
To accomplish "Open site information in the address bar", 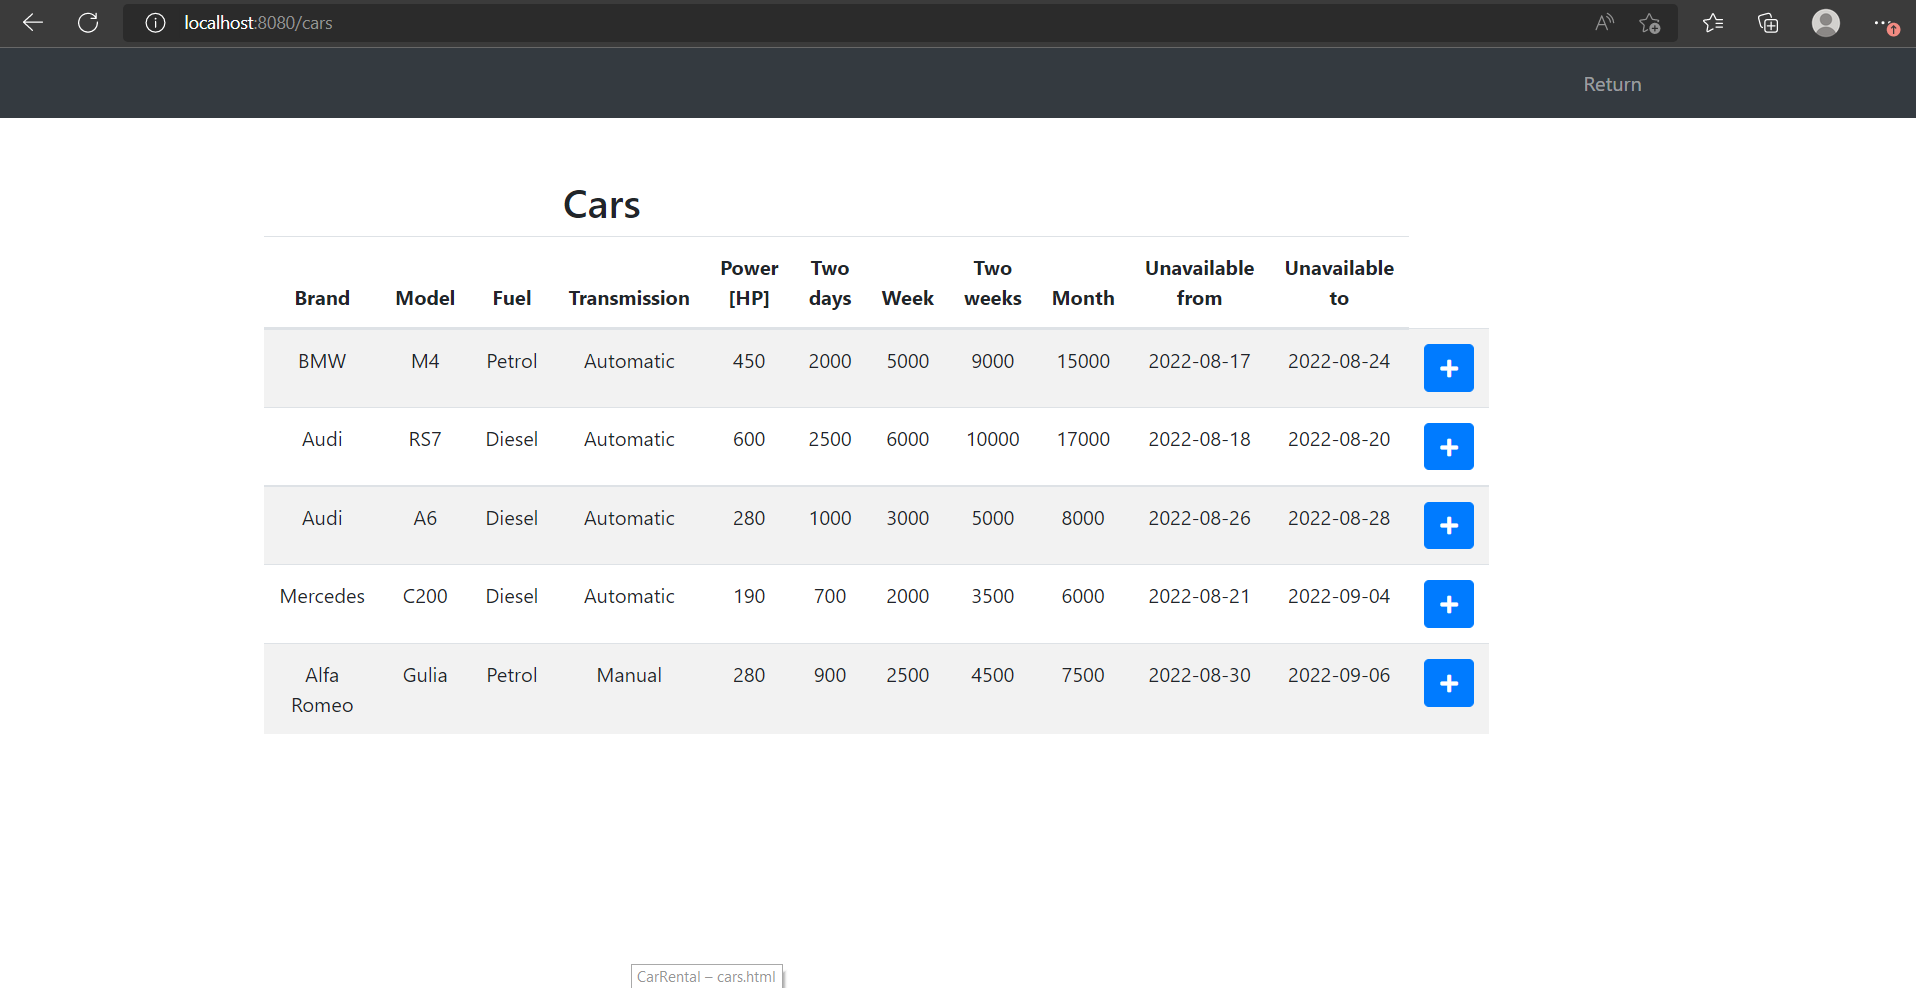I will pyautogui.click(x=155, y=22).
